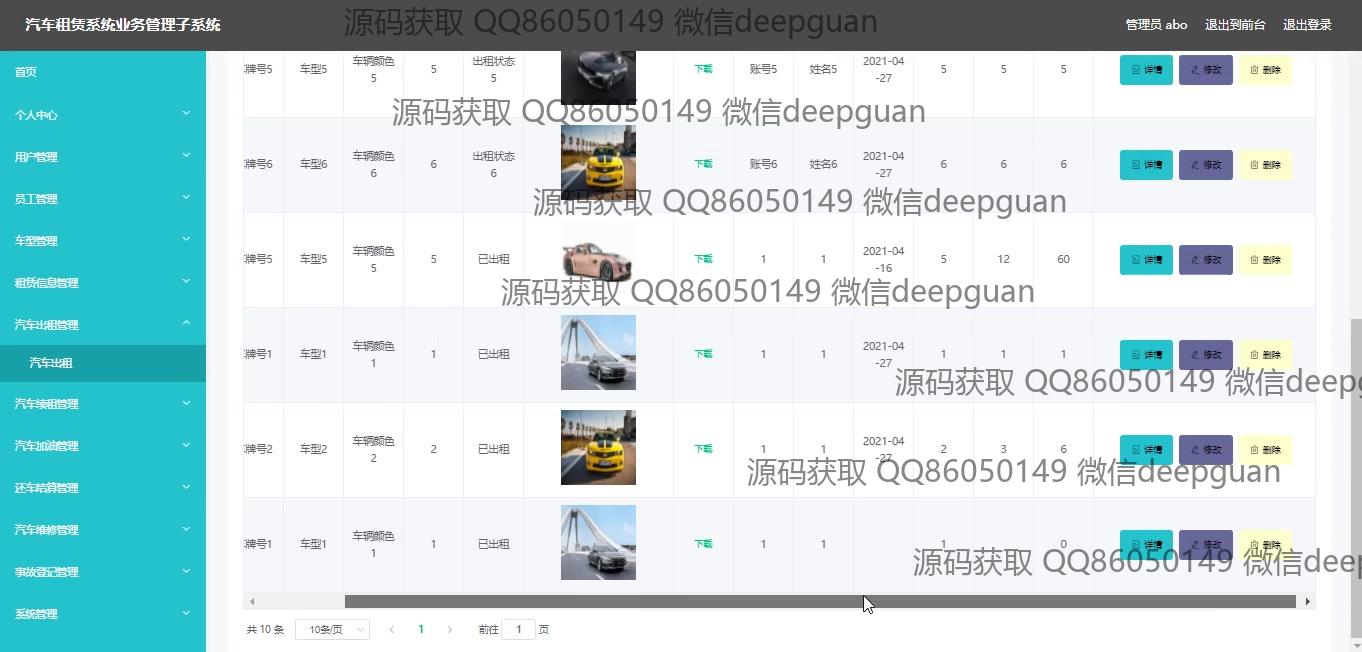
Task: Expand the 系统管理 sidebar menu
Action: (x=102, y=614)
